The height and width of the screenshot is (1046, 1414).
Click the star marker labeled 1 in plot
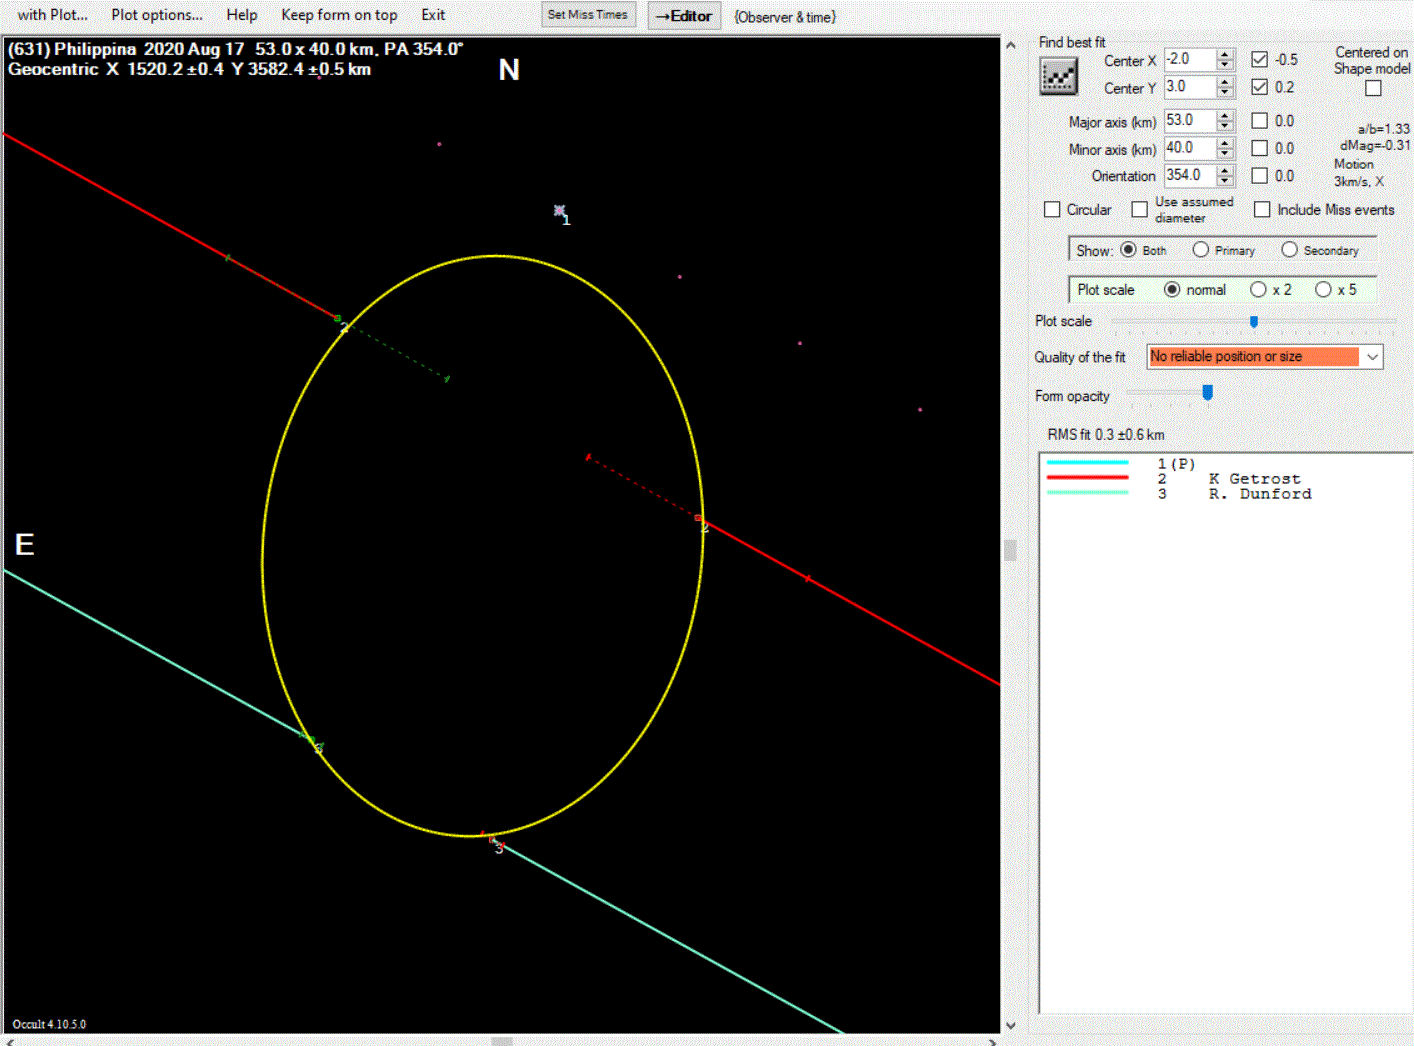tap(560, 211)
